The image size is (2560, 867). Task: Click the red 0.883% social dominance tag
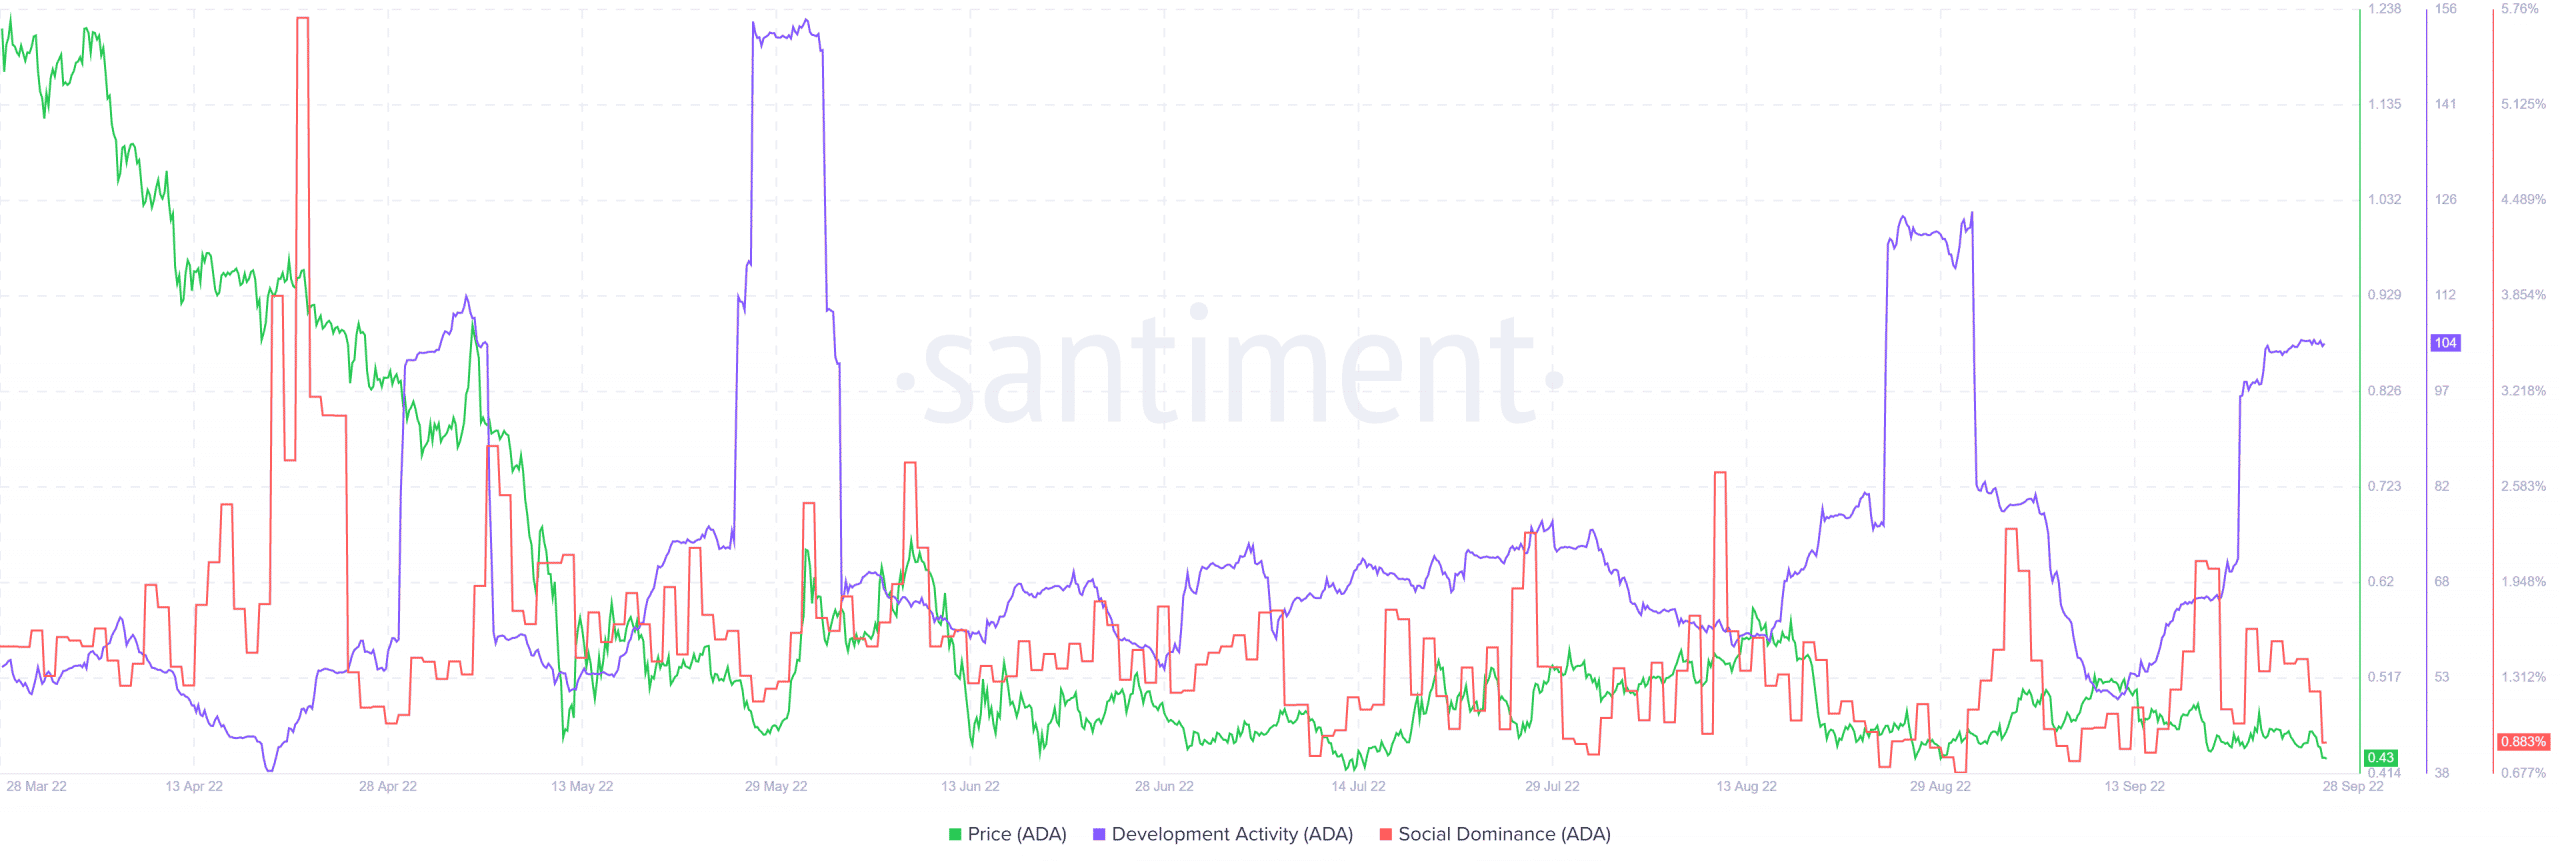coord(2523,742)
